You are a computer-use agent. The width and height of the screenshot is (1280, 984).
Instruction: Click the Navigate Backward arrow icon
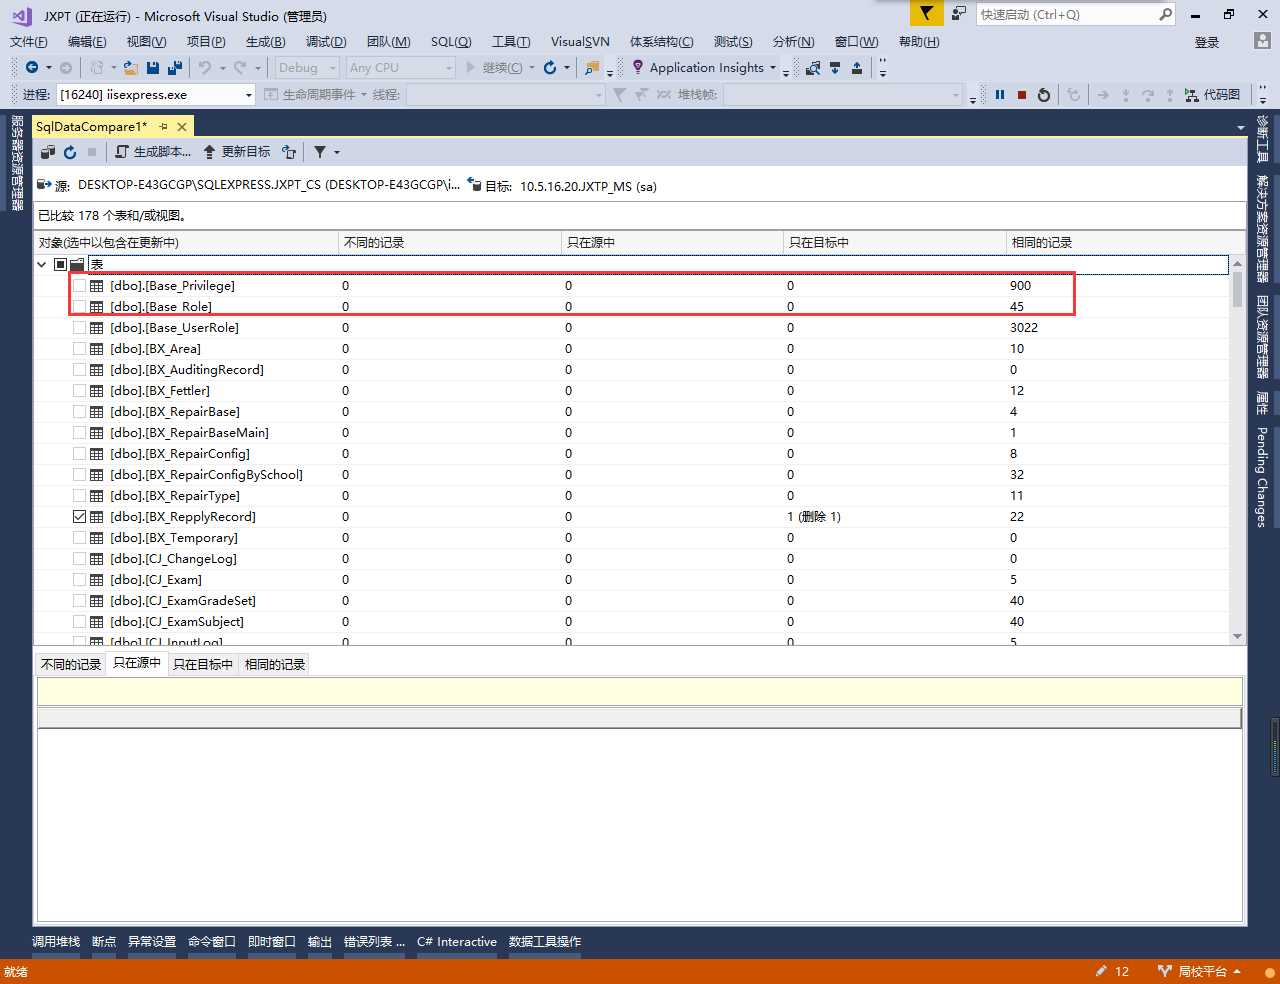click(32, 67)
